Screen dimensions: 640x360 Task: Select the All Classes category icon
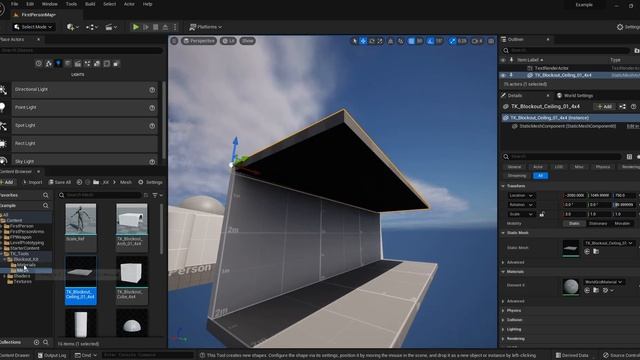click(x=116, y=64)
